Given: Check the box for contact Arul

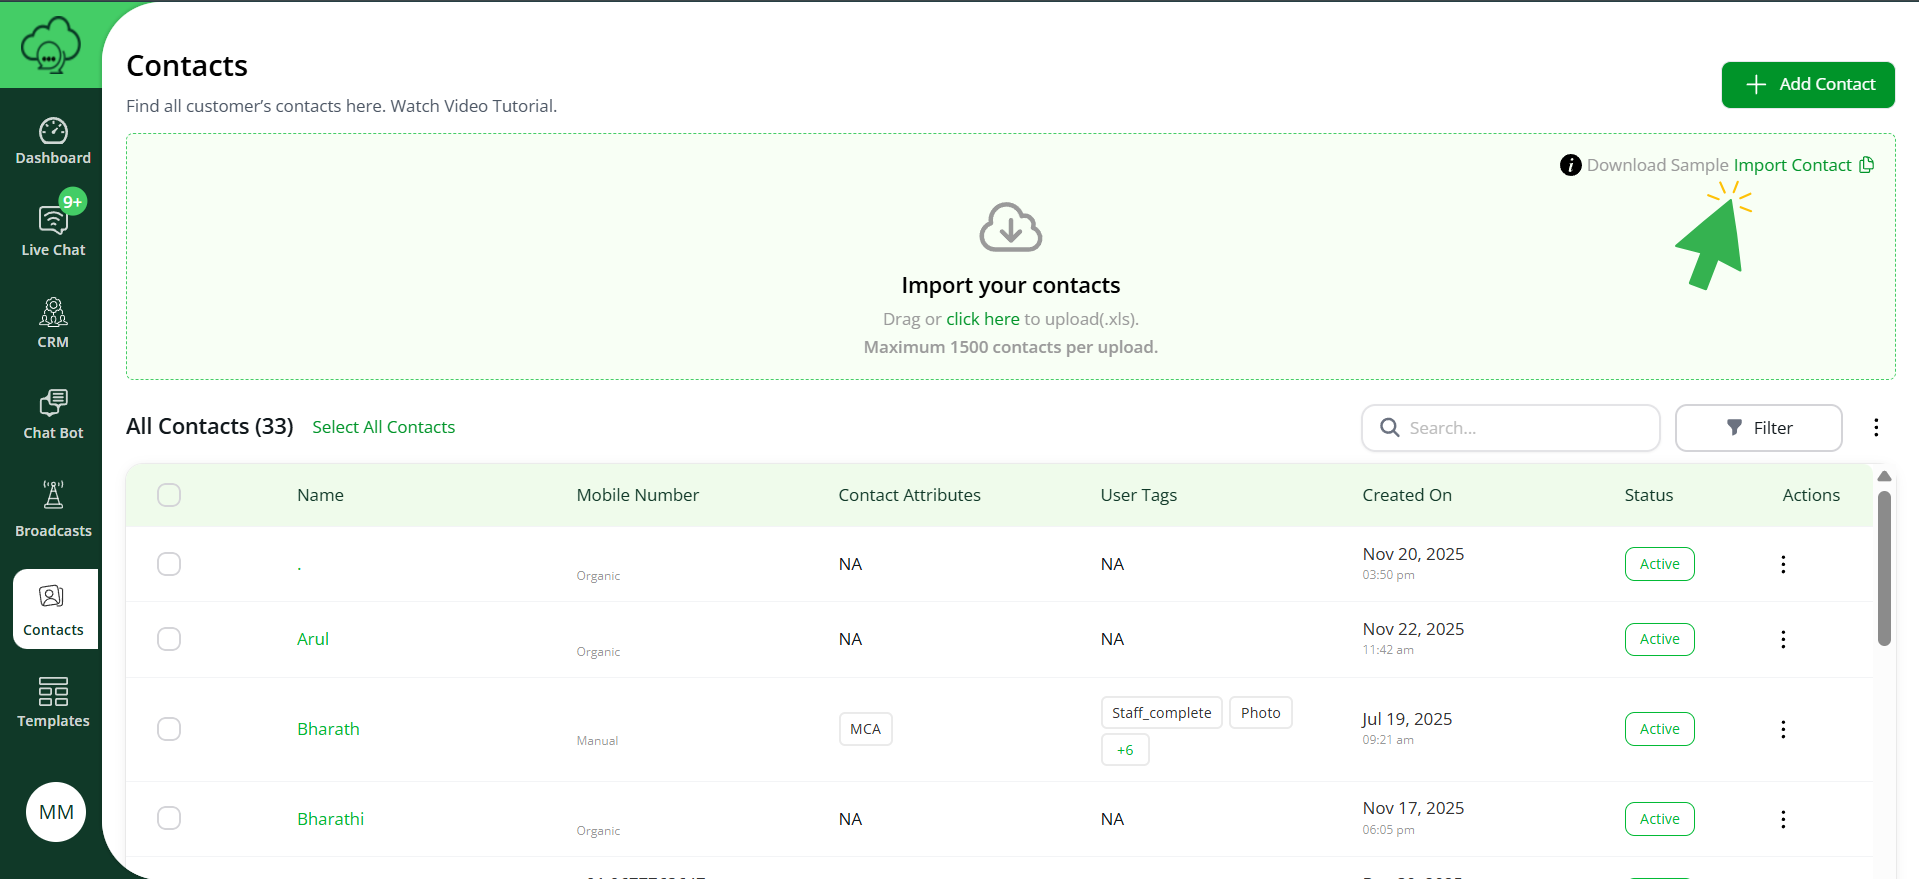Looking at the screenshot, I should pyautogui.click(x=169, y=639).
